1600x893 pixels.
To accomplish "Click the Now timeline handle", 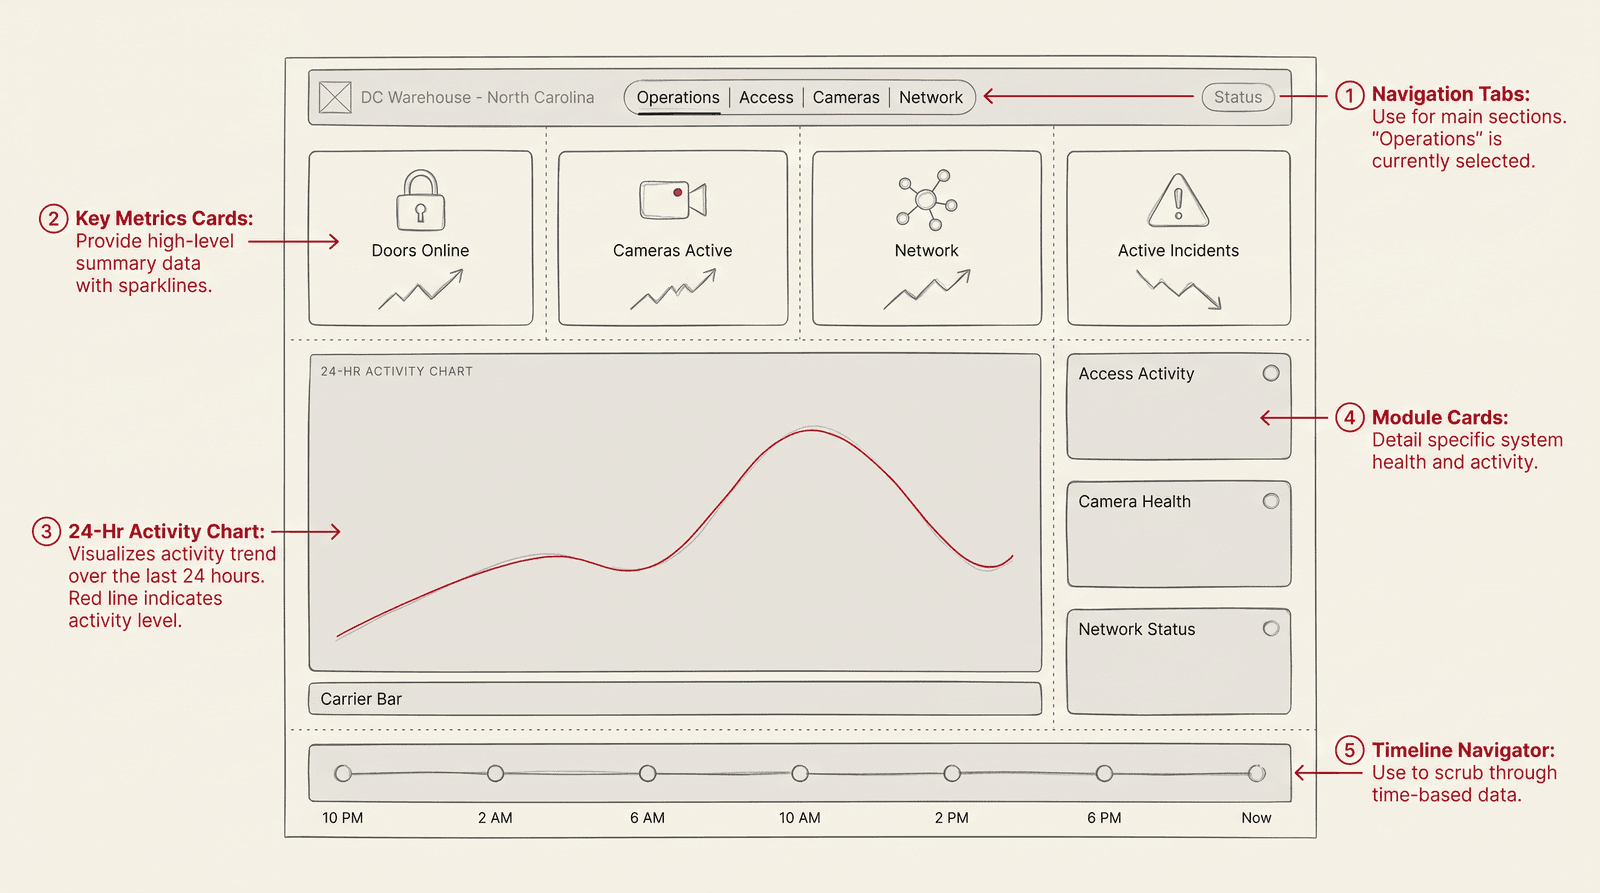I will pos(1257,773).
